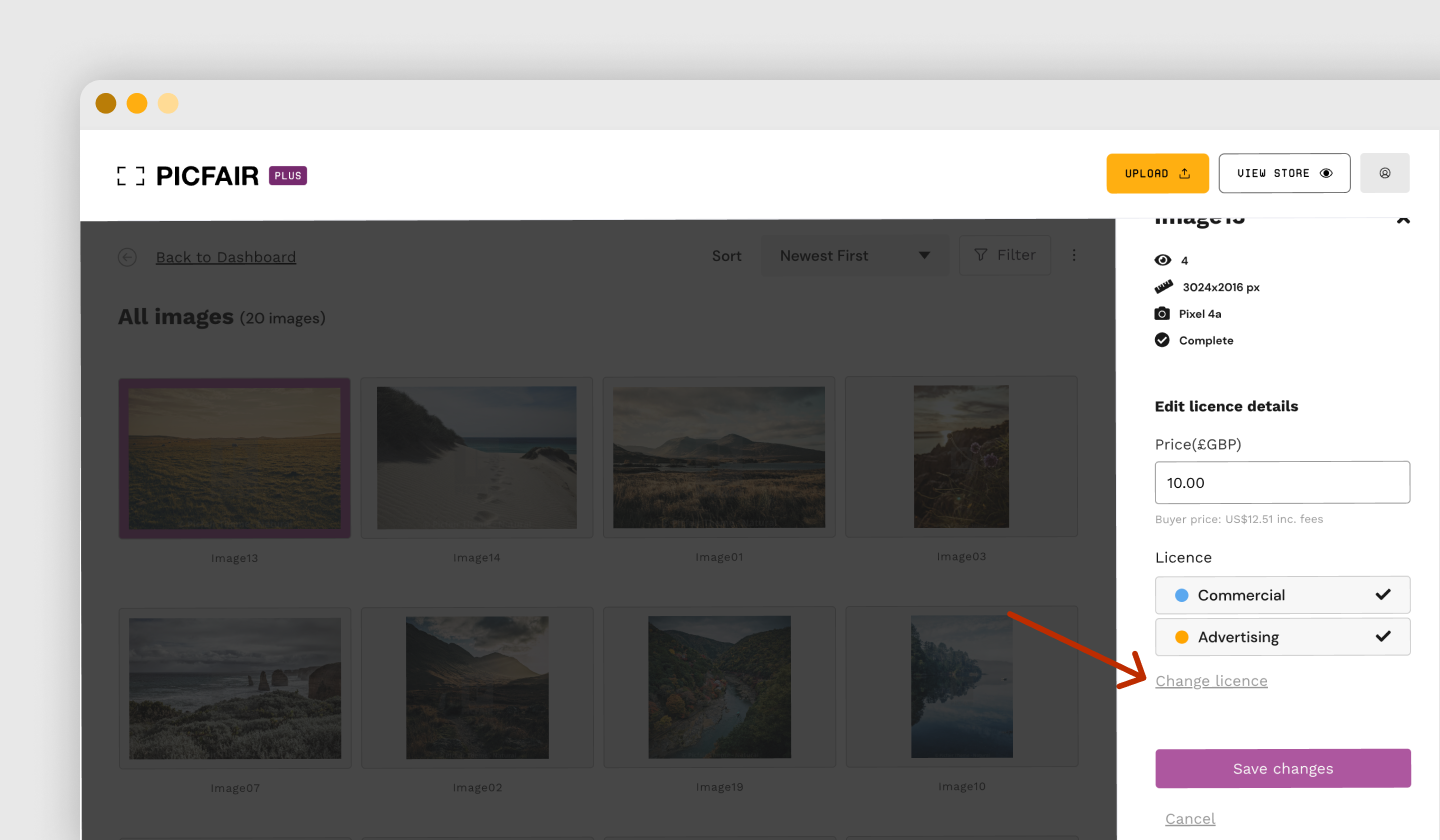
Task: Open the three-dot more options menu
Action: (1074, 255)
